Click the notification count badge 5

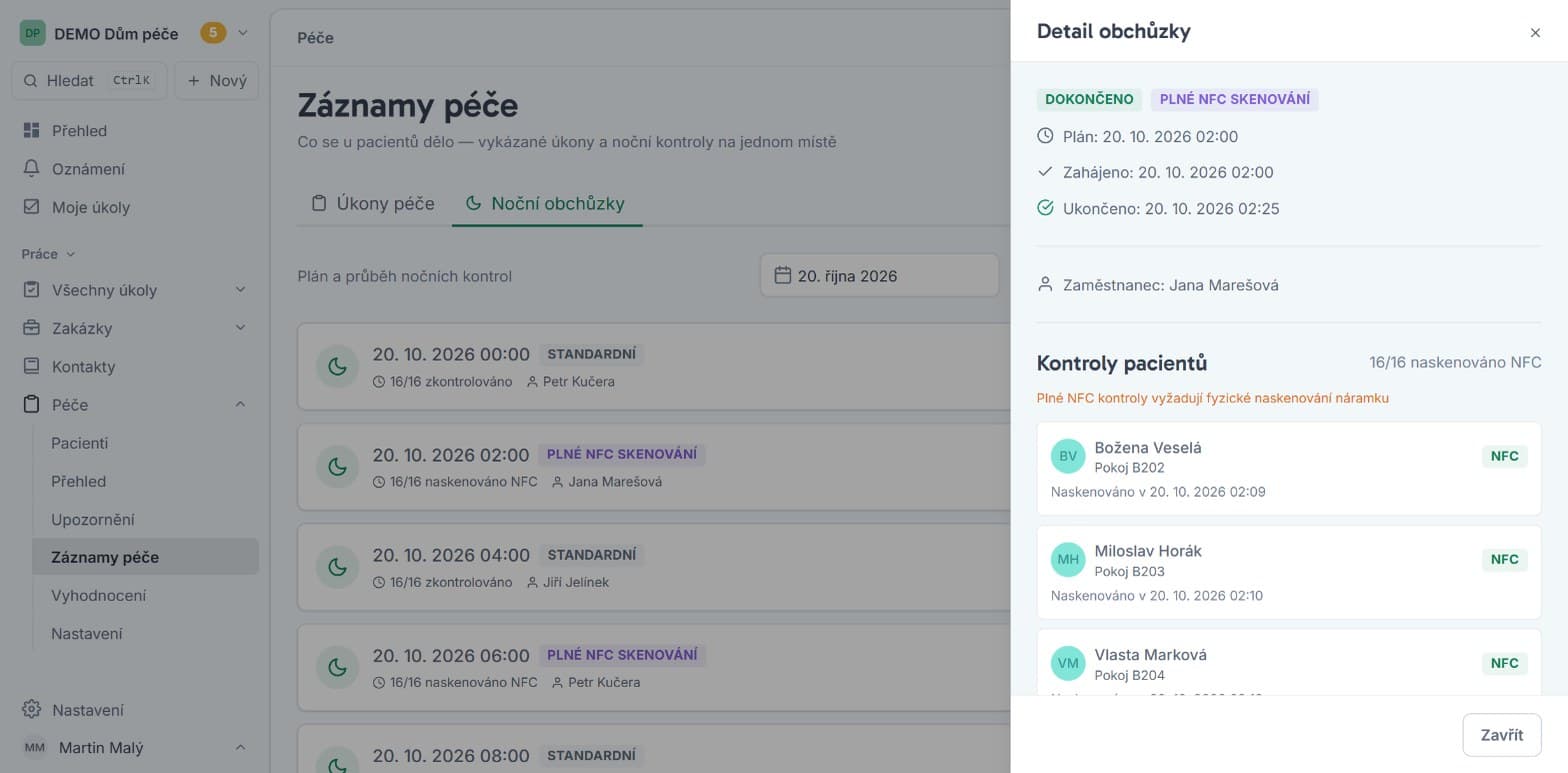[x=213, y=33]
